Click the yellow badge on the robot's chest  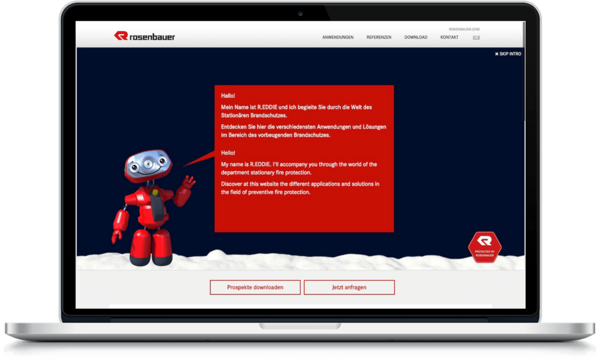pos(155,192)
